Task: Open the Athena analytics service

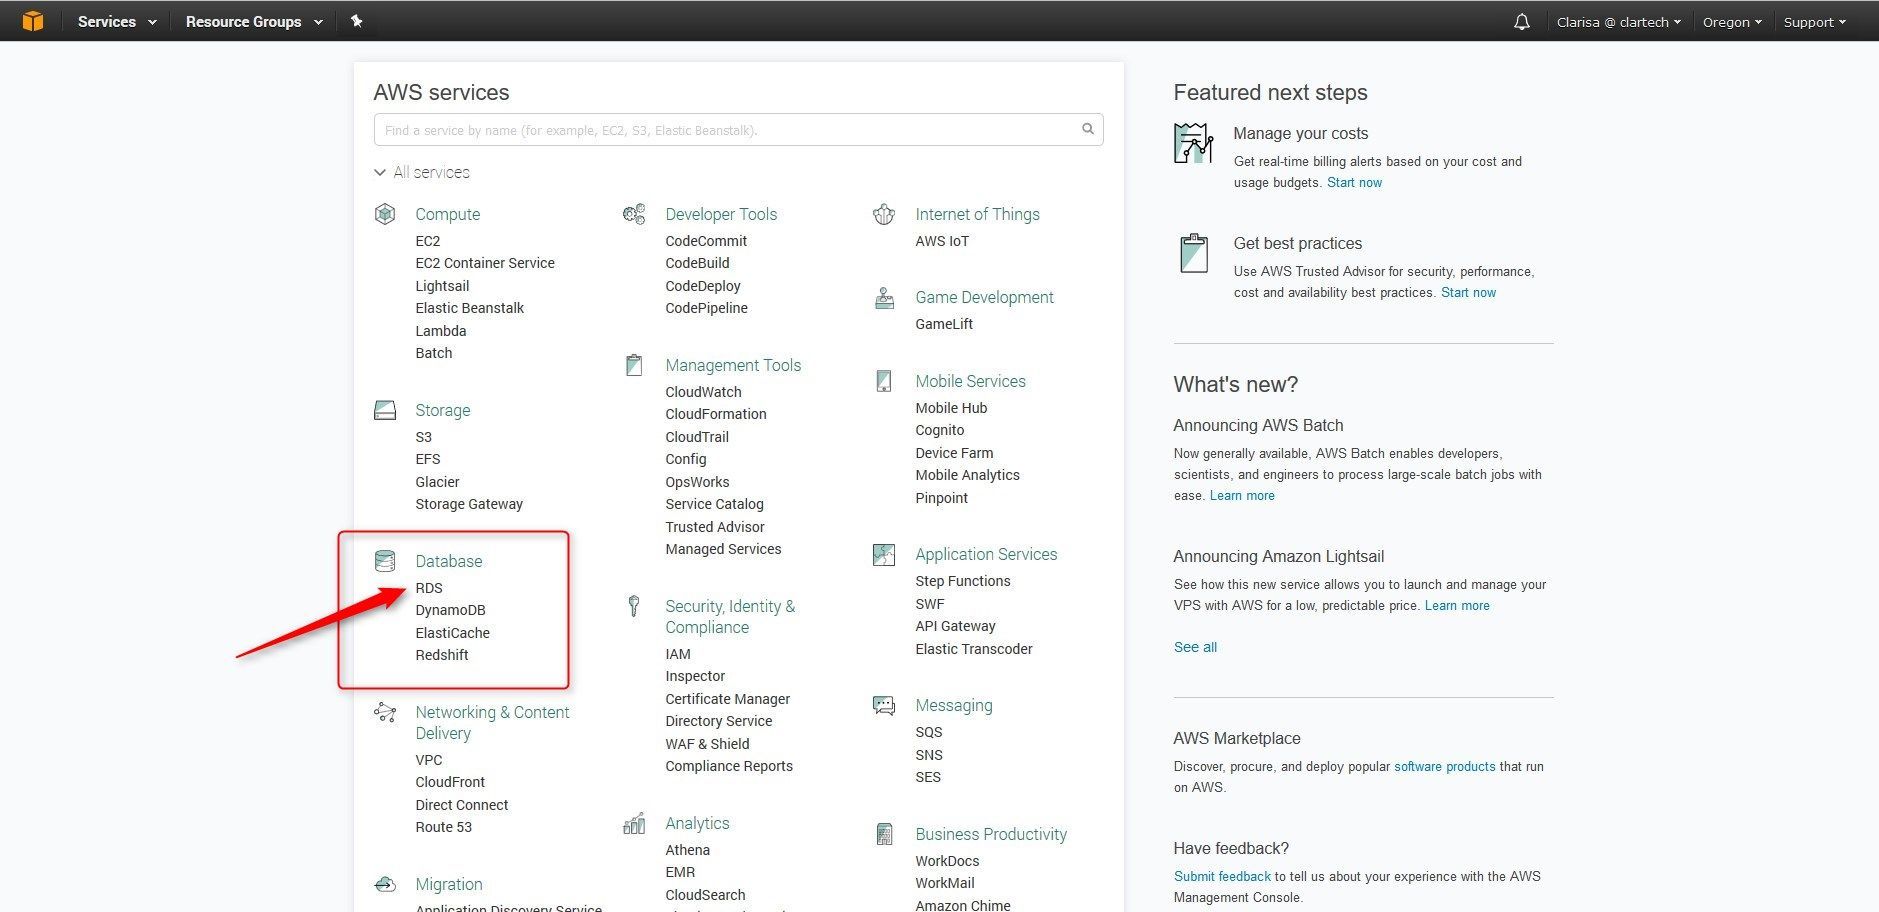Action: tap(688, 850)
